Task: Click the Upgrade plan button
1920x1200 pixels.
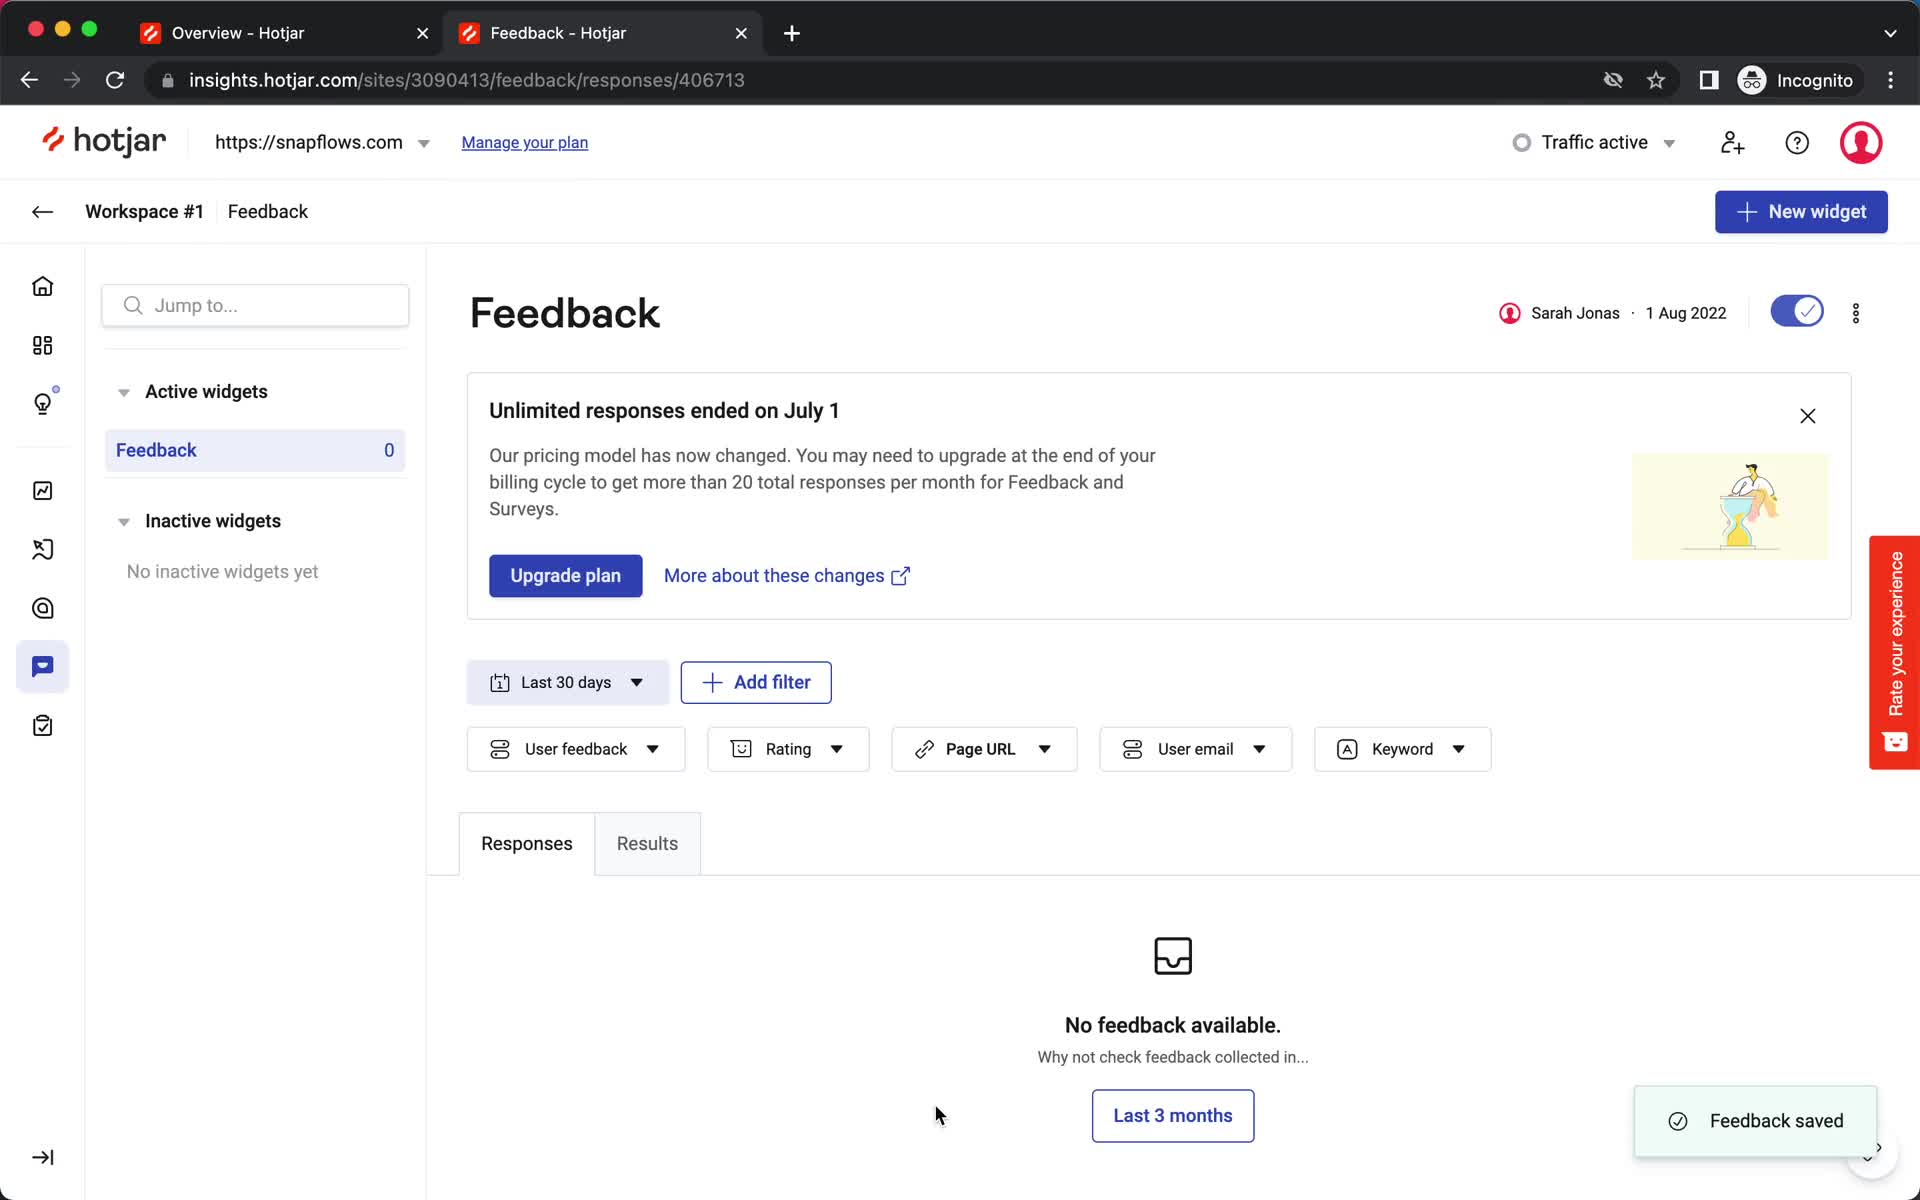Action: 564,575
